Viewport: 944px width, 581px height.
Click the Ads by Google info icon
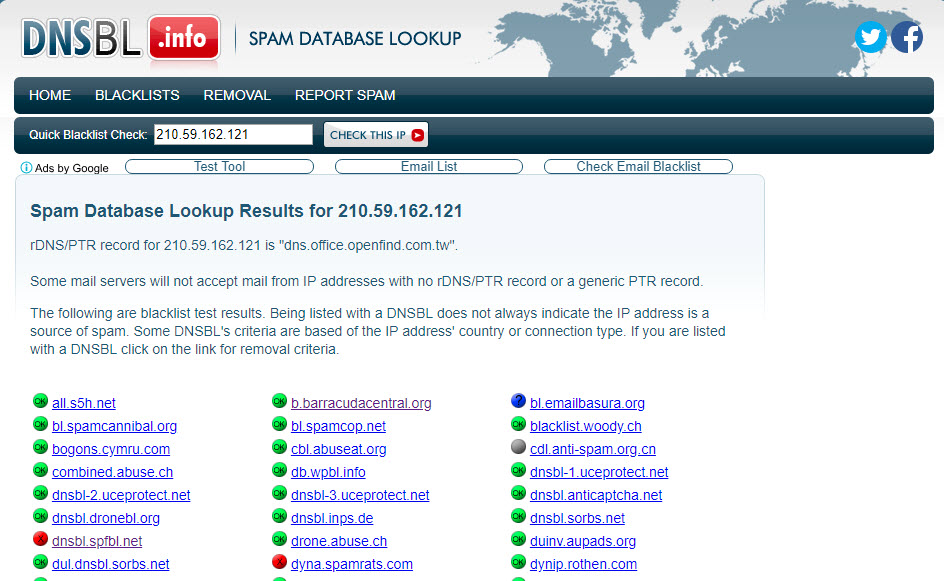(x=26, y=168)
